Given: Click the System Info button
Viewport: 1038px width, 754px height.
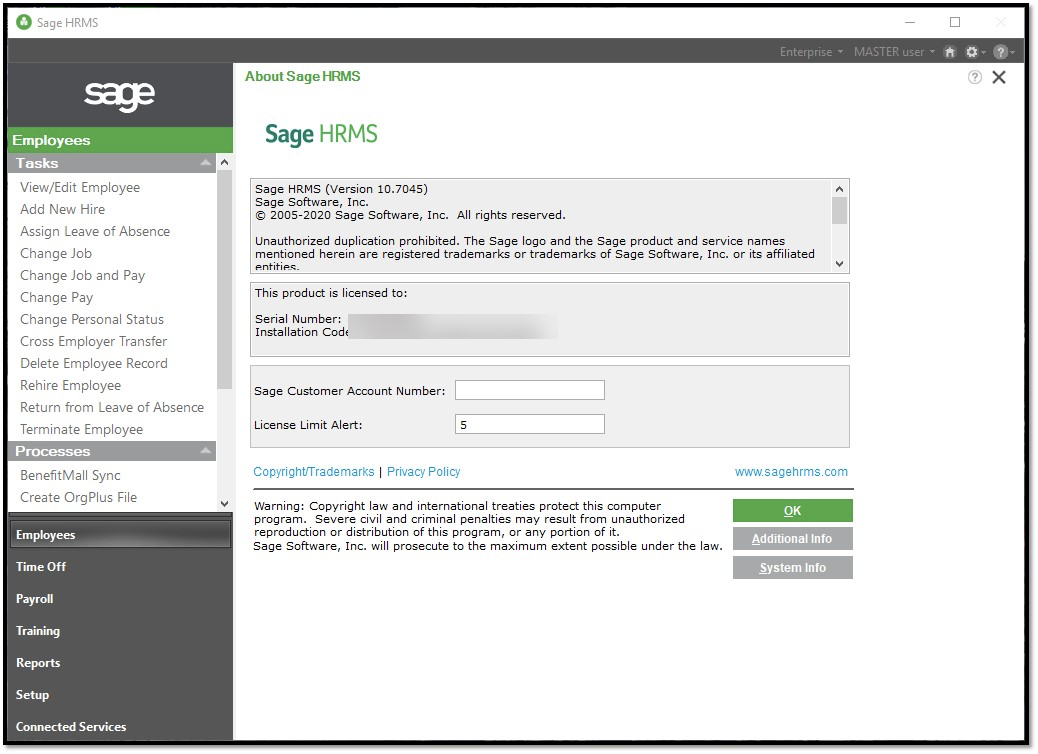Looking at the screenshot, I should [x=792, y=567].
